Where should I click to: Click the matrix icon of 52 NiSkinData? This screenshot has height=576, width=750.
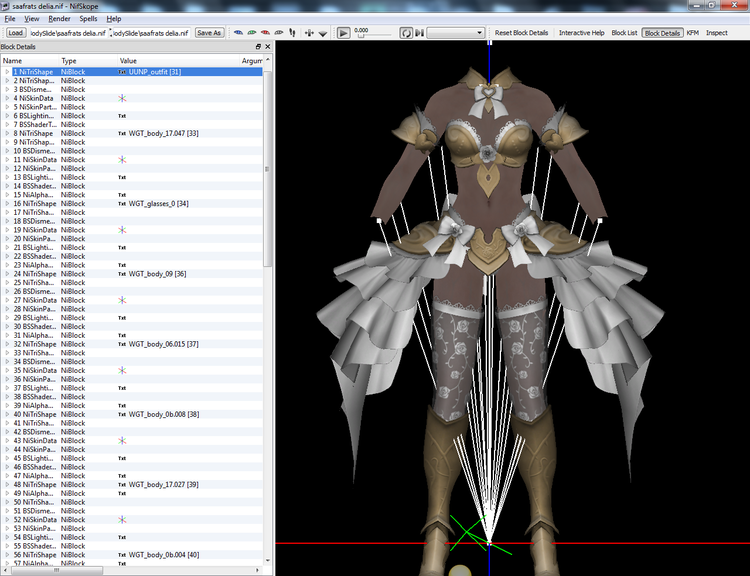[x=122, y=520]
